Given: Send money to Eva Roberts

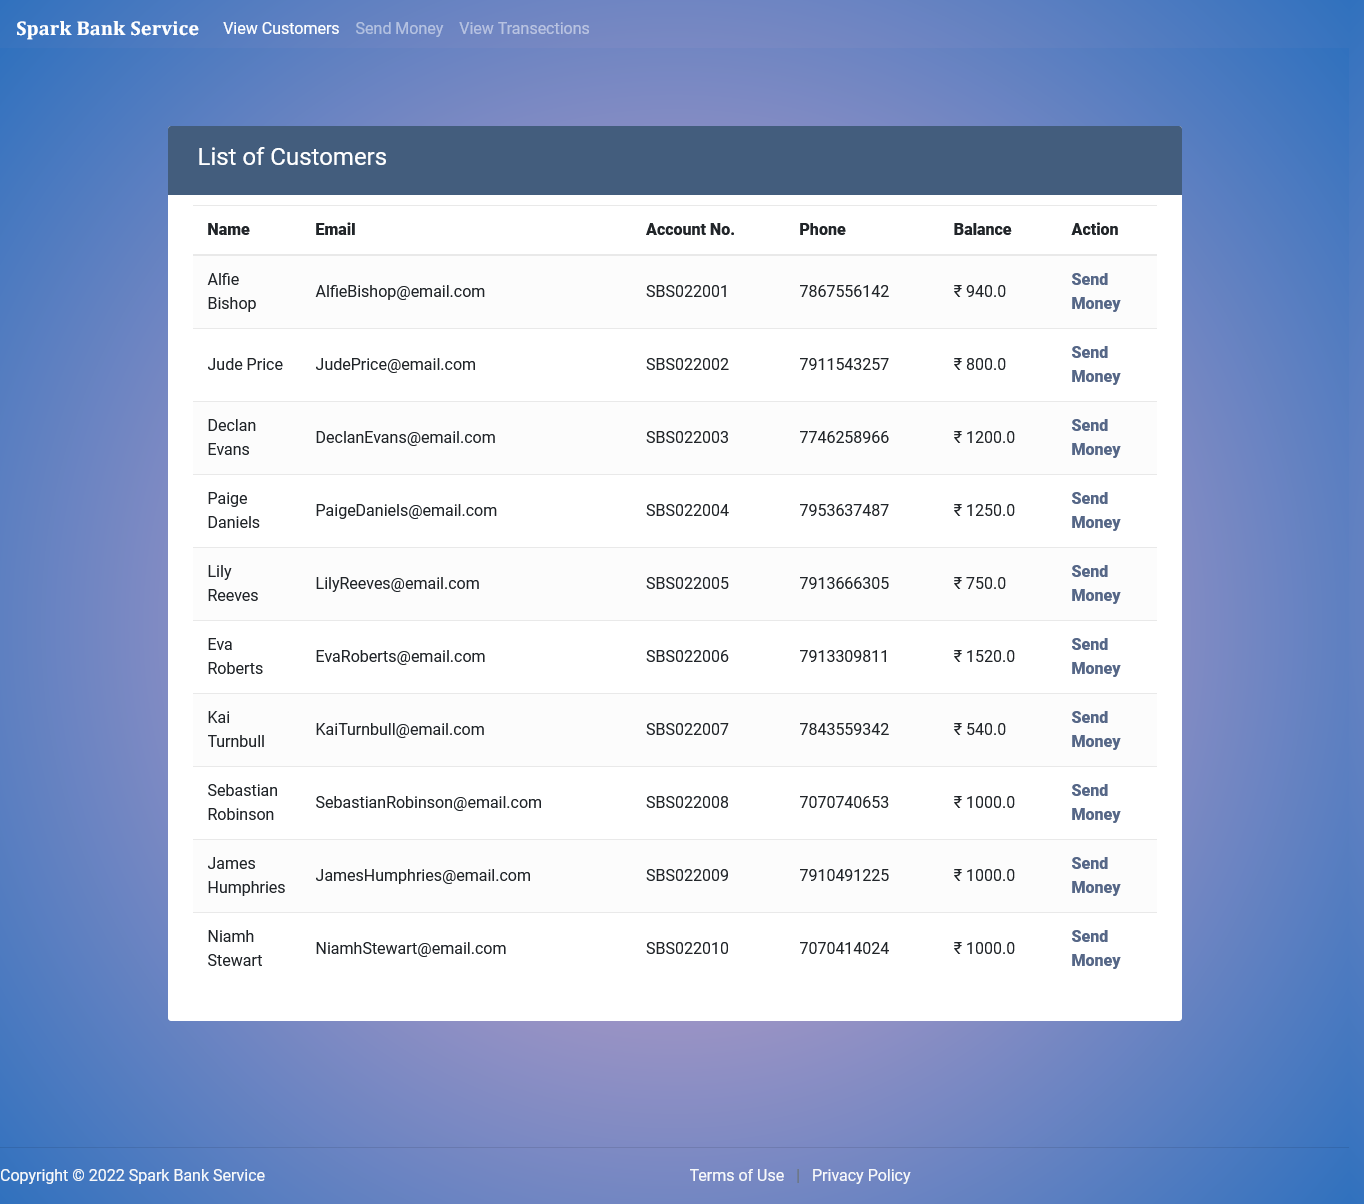Looking at the screenshot, I should 1095,656.
